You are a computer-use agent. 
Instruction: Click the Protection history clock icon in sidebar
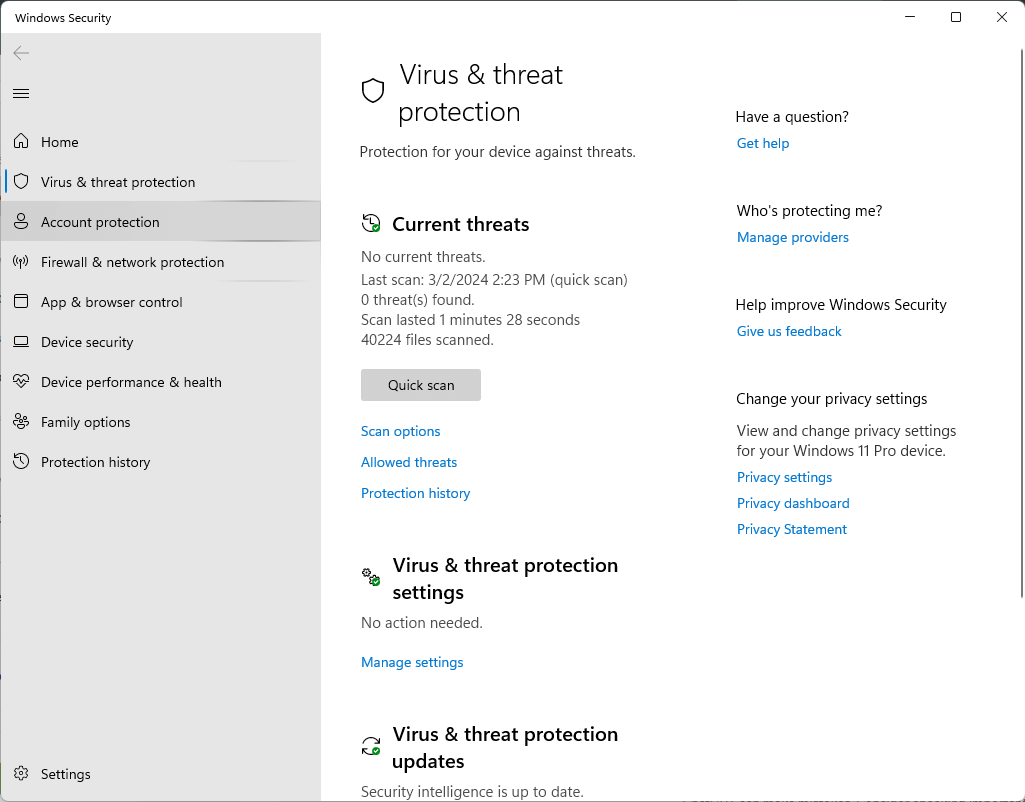(21, 461)
